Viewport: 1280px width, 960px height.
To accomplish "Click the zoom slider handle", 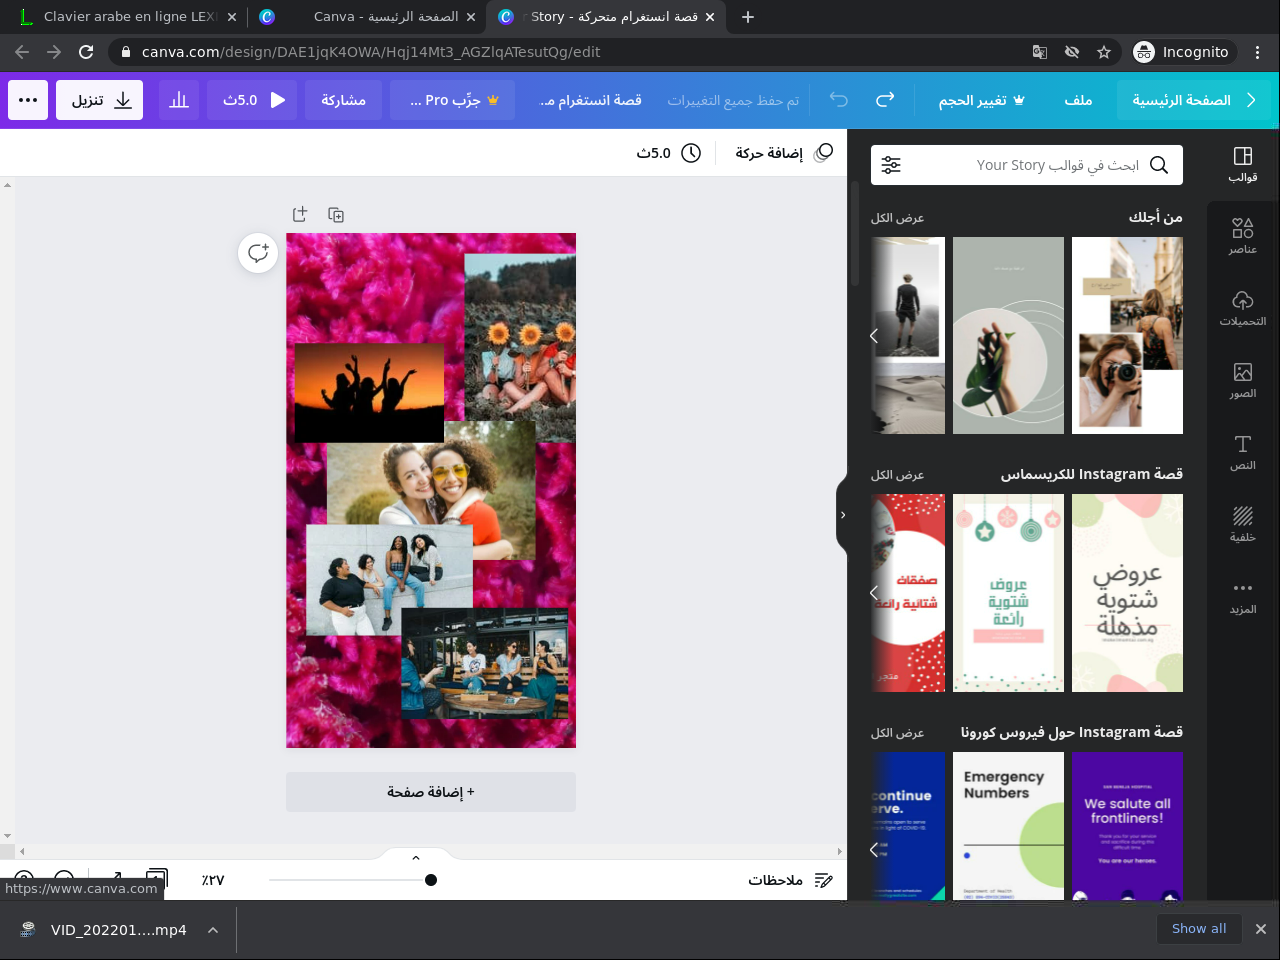I will [x=431, y=880].
